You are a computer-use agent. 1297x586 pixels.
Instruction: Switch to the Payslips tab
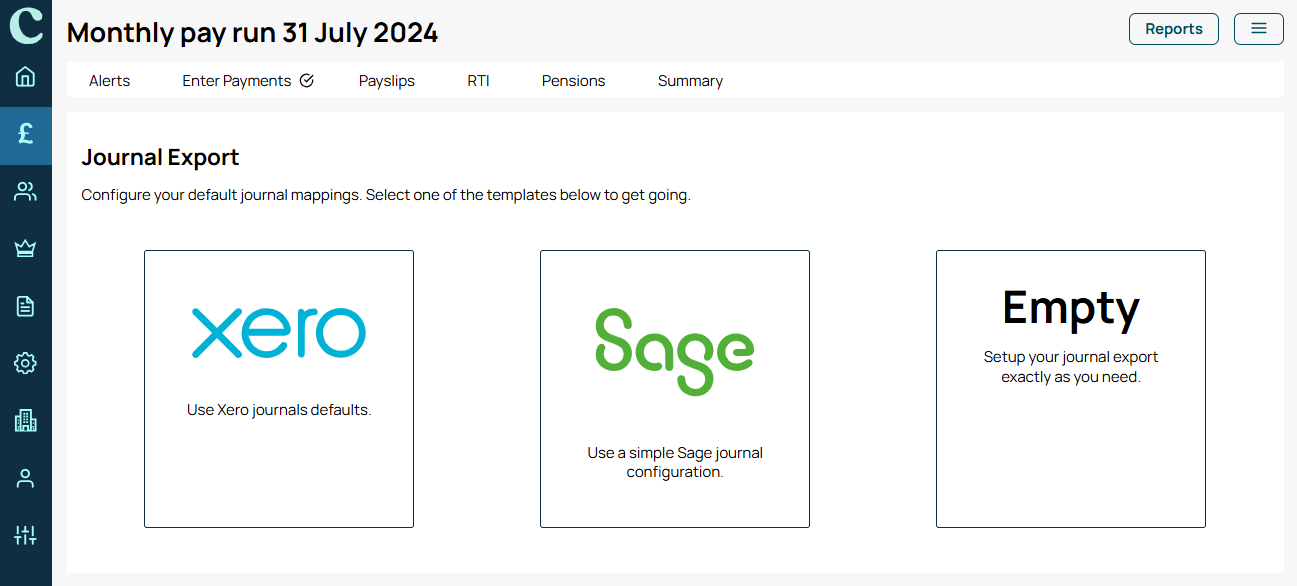click(387, 81)
